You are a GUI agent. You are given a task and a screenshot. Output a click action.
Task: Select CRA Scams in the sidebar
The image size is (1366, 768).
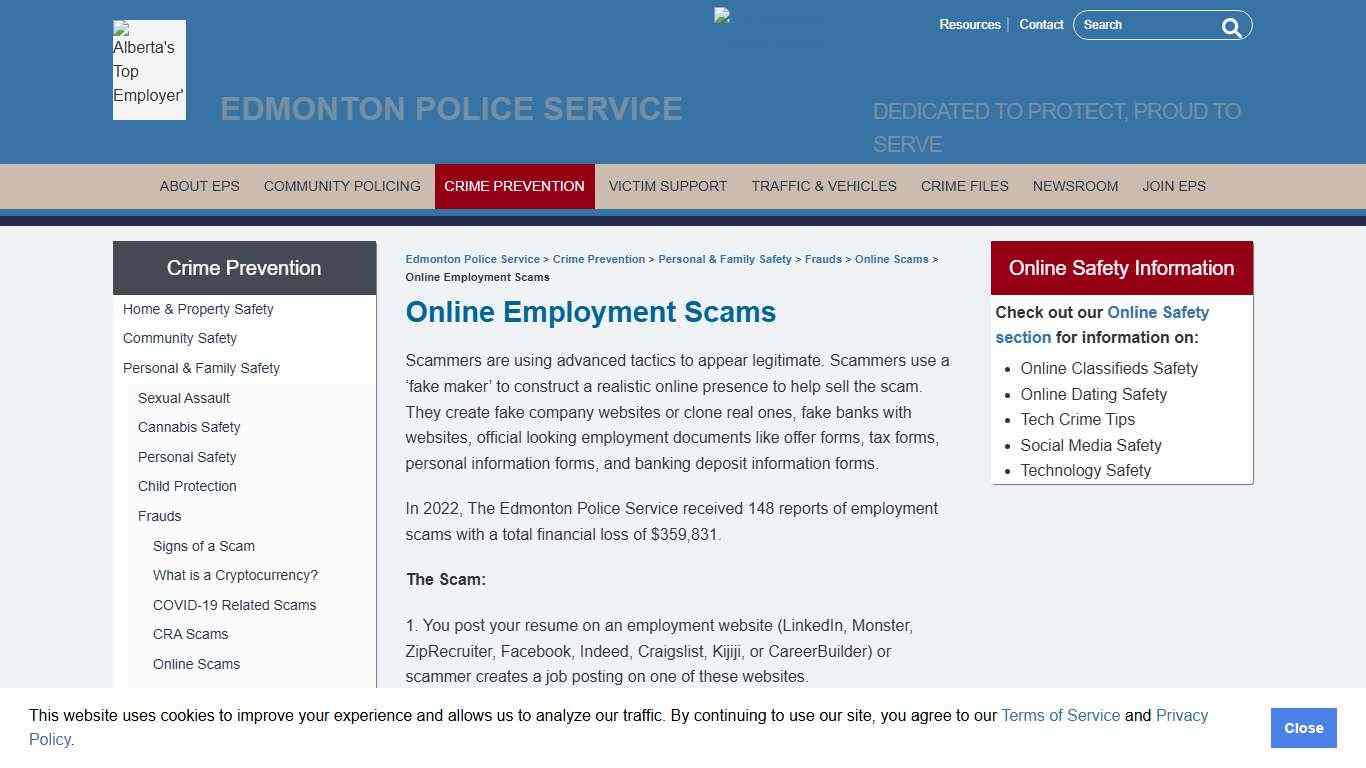click(190, 634)
